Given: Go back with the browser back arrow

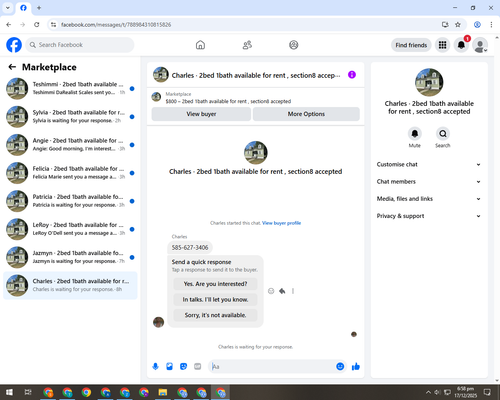Looking at the screenshot, I should (x=9, y=25).
